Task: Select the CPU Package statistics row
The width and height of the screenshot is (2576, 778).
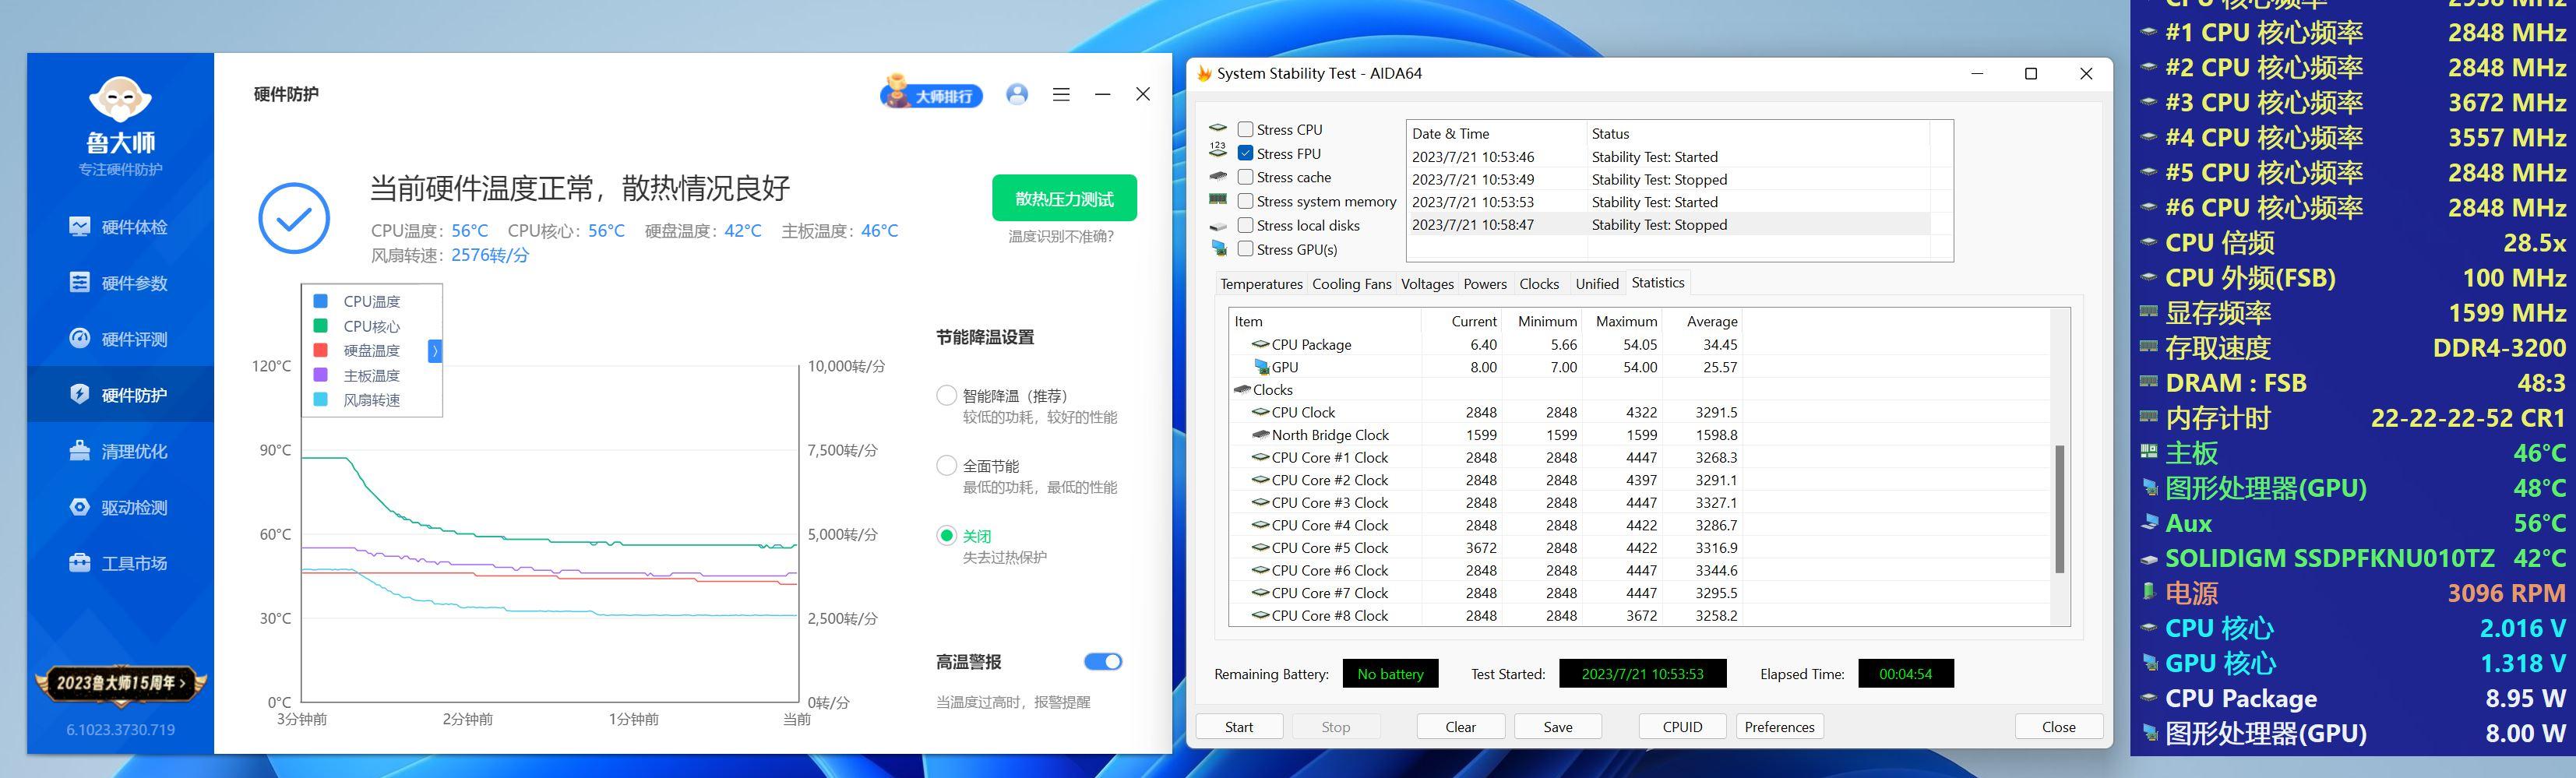Action: click(1639, 344)
